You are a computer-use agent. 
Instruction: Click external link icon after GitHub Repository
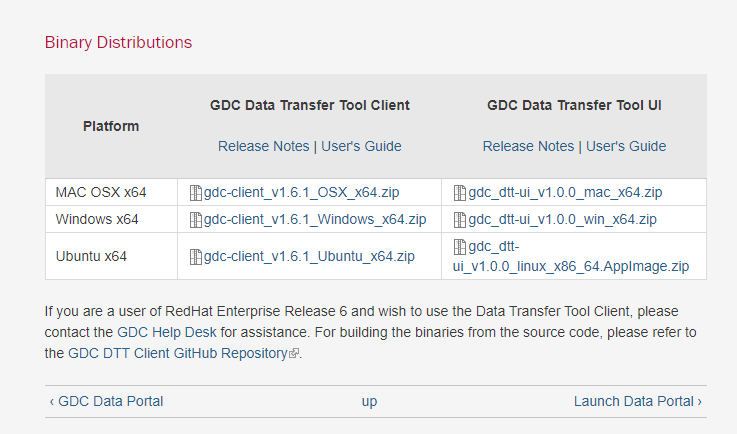pyautogui.click(x=294, y=354)
